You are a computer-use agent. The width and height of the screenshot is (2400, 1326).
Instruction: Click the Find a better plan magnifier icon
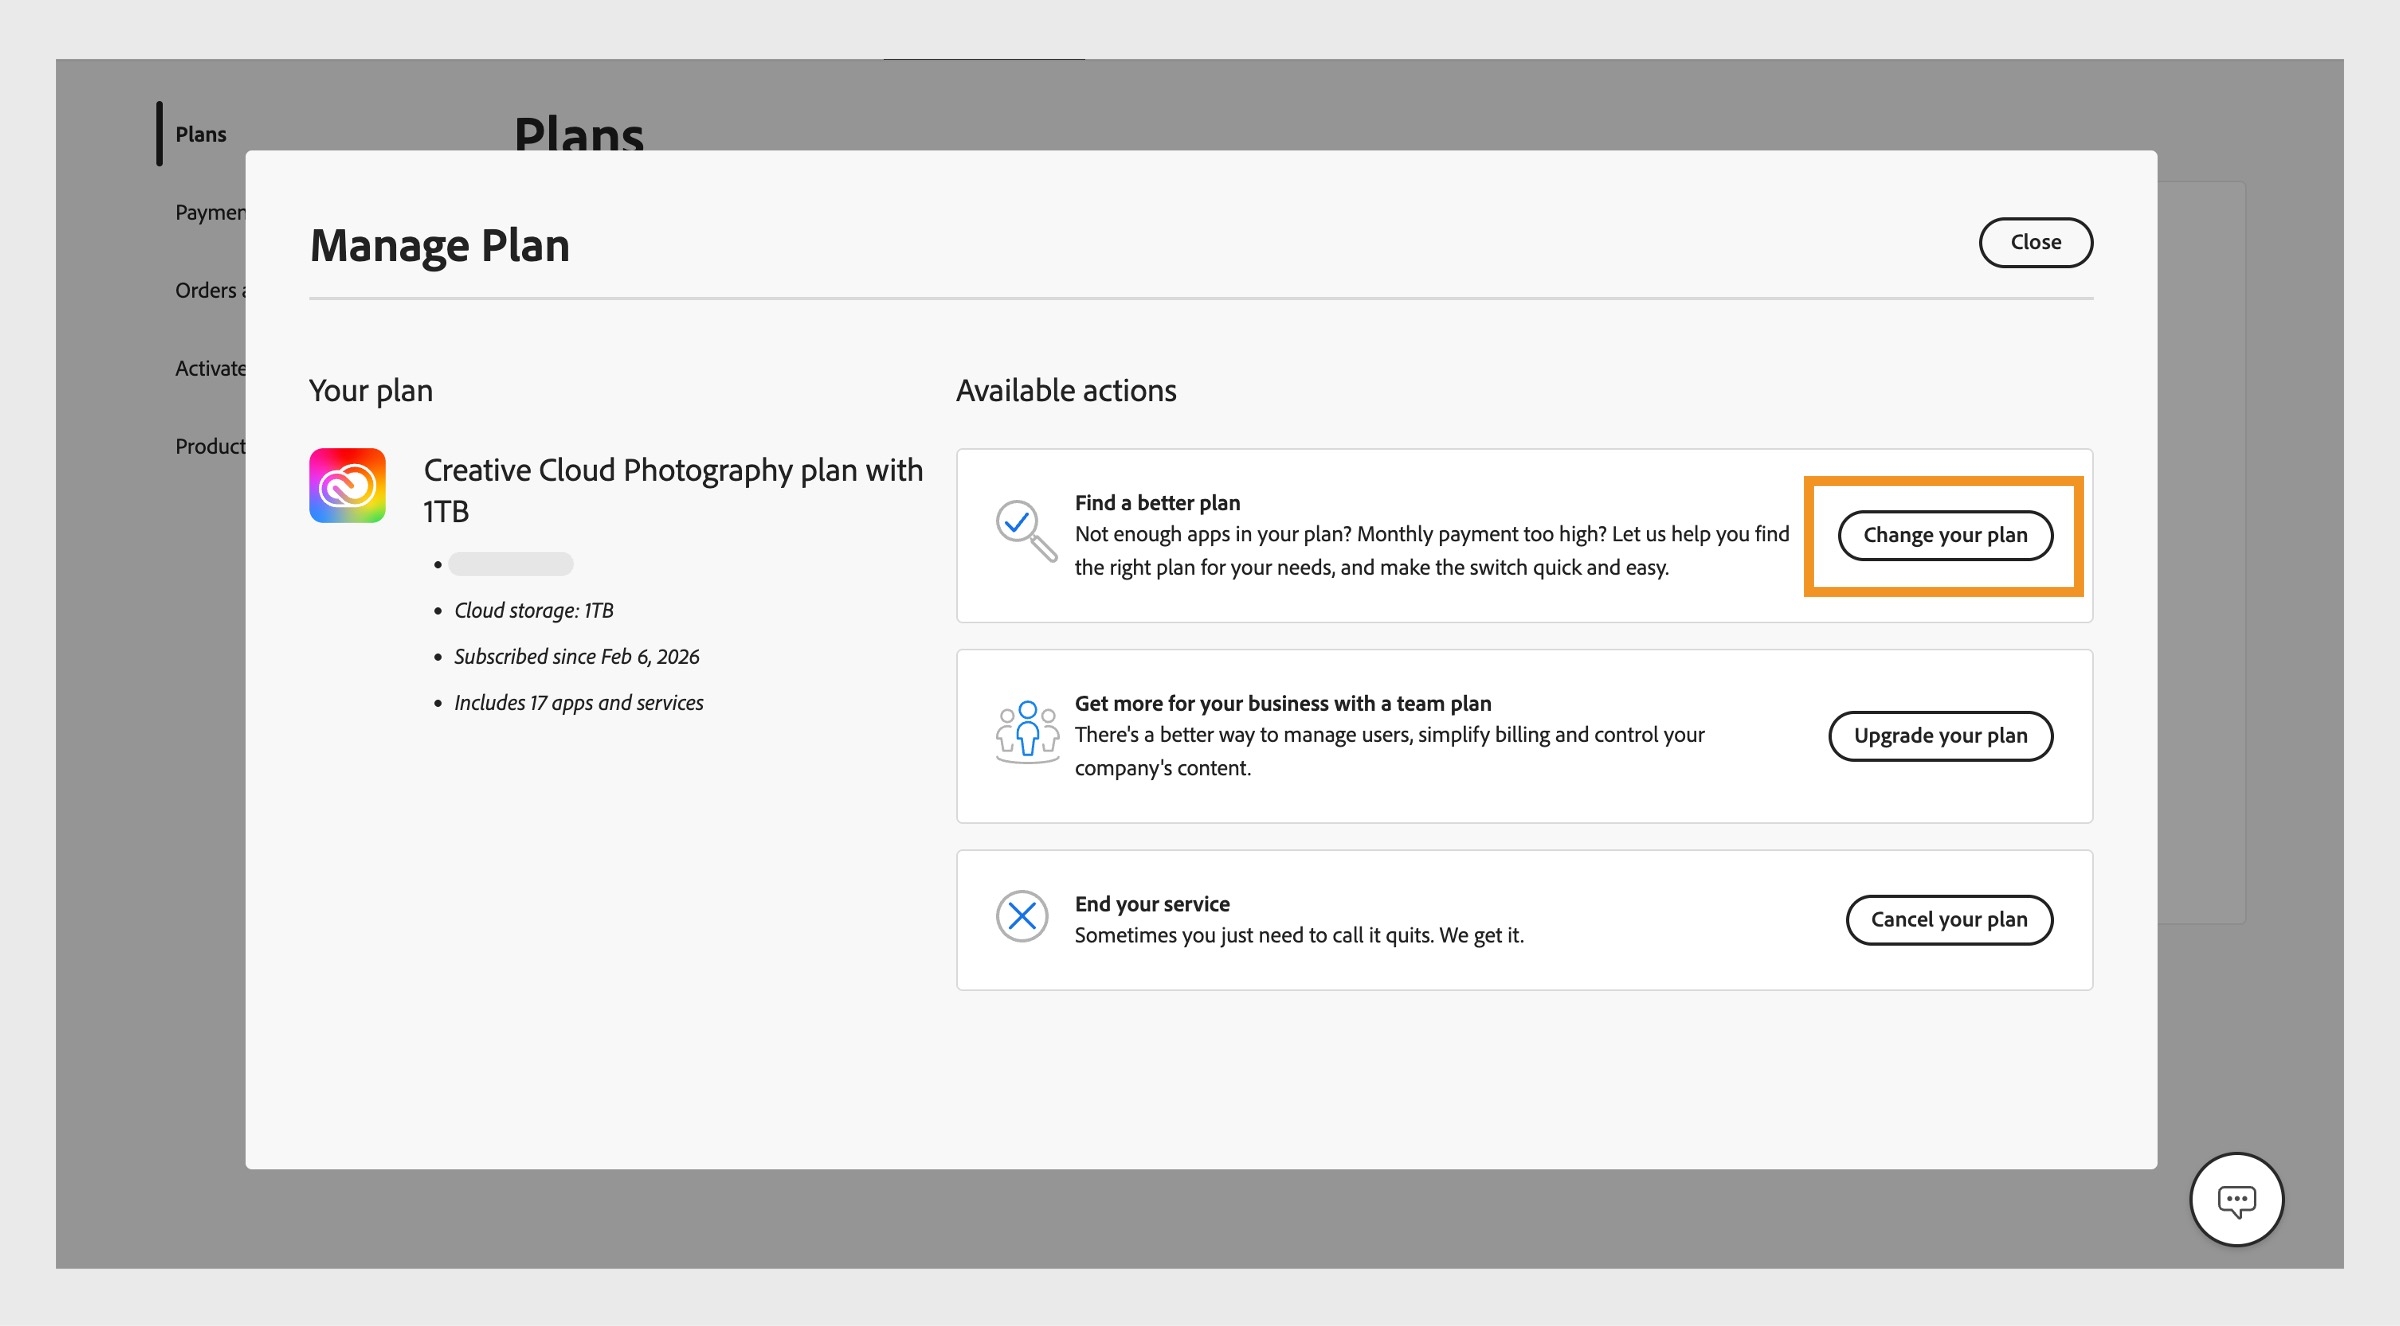(x=1024, y=531)
